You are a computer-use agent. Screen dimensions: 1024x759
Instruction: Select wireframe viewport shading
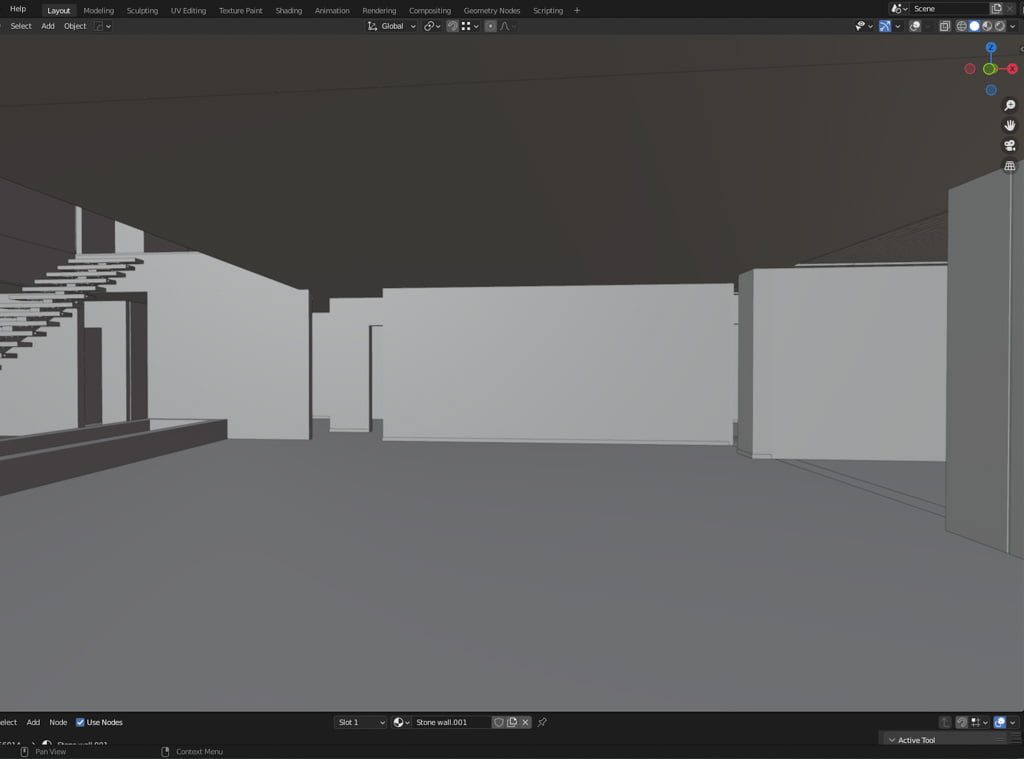(961, 26)
